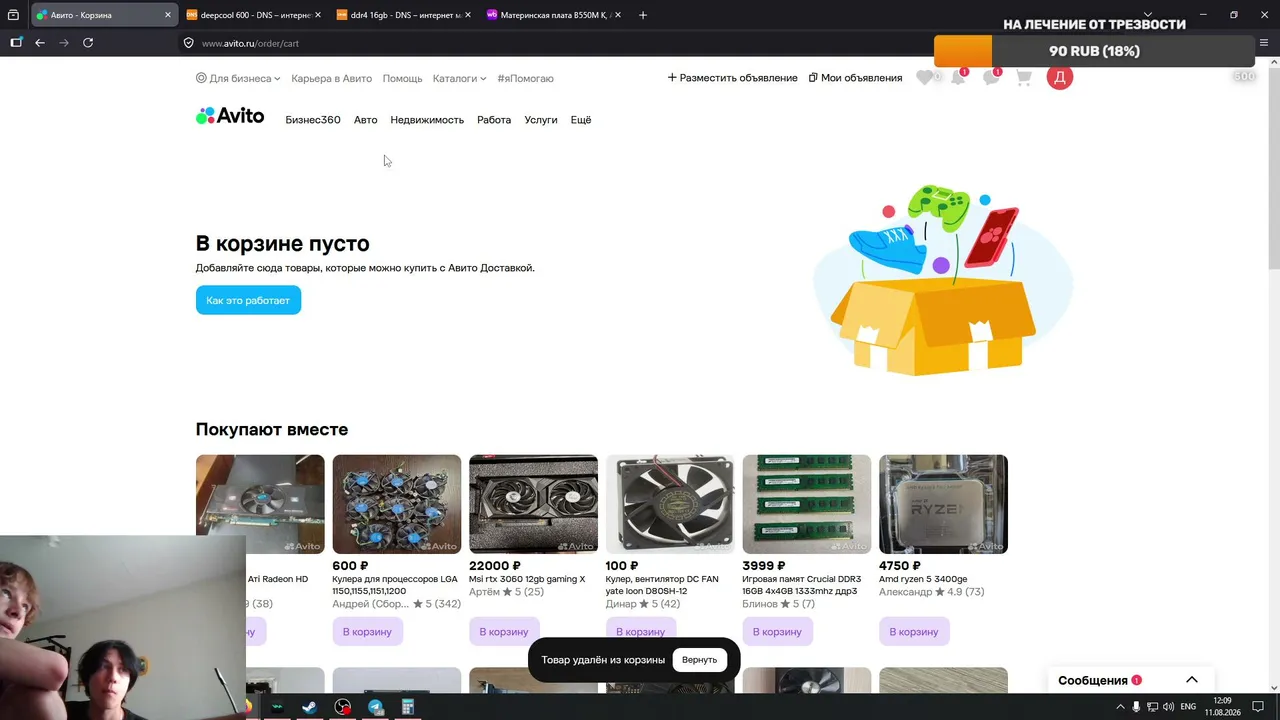Click Карьера в Авито link
This screenshot has height=720, width=1280.
point(331,78)
